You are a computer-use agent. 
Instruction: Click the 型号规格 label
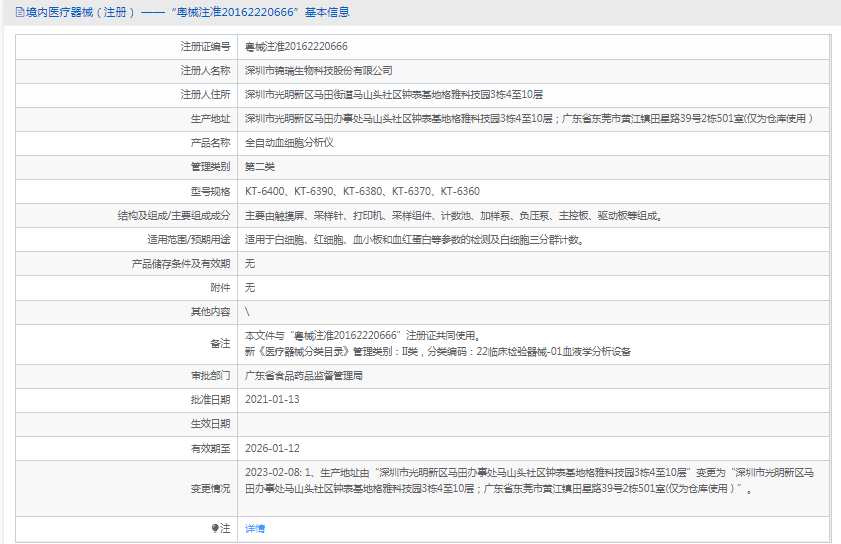tap(210, 192)
